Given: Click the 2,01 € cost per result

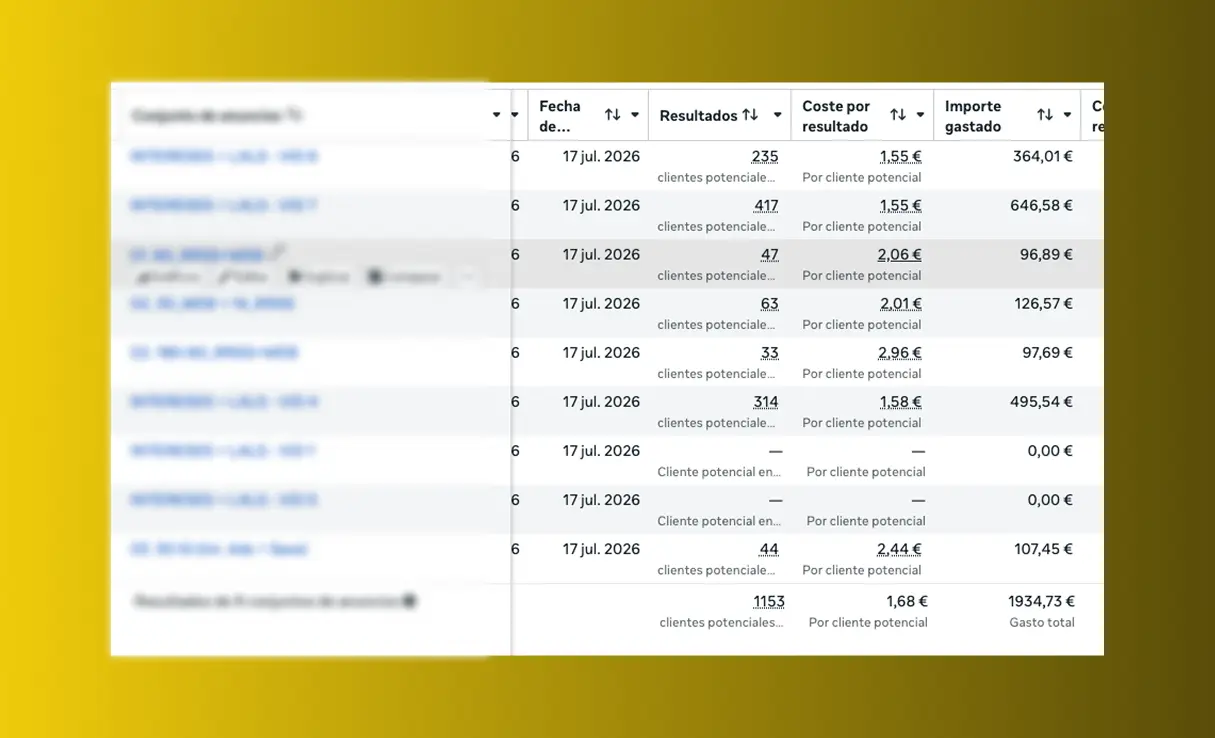Looking at the screenshot, I should (x=900, y=304).
